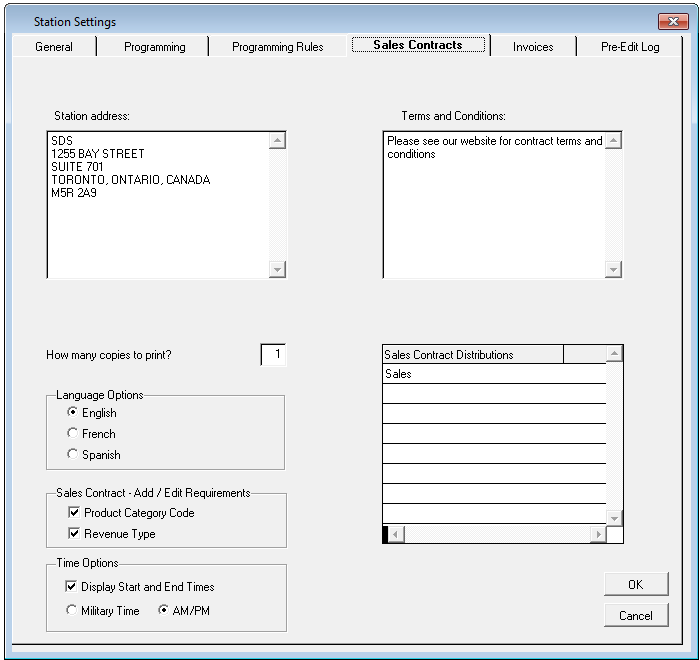Choose English language radio button
The width and height of the screenshot is (700, 660).
(72, 413)
